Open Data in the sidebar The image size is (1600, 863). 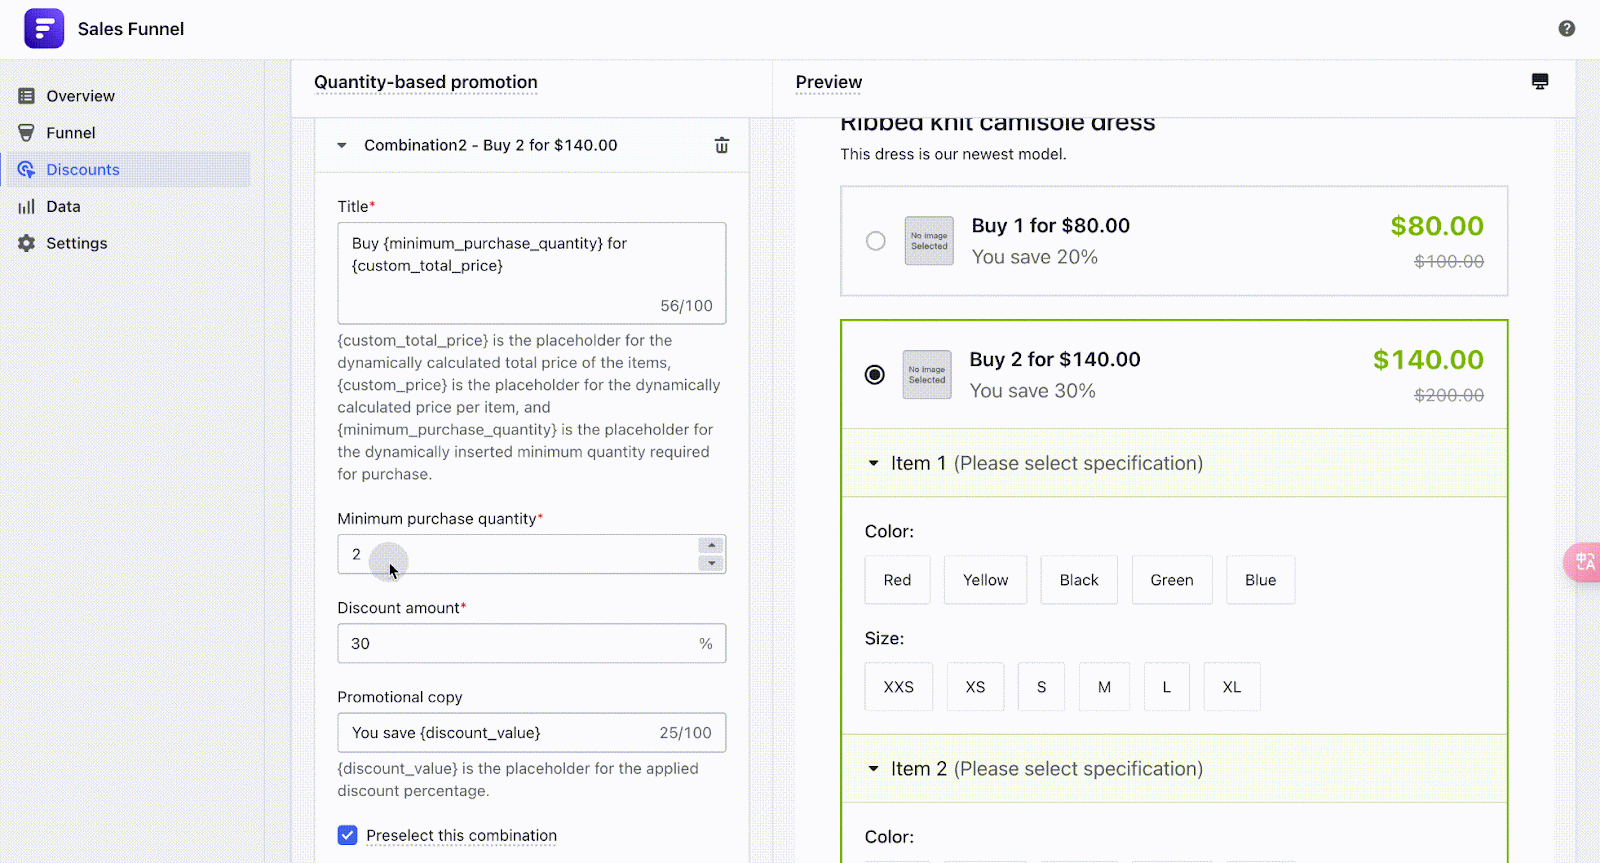click(128, 207)
